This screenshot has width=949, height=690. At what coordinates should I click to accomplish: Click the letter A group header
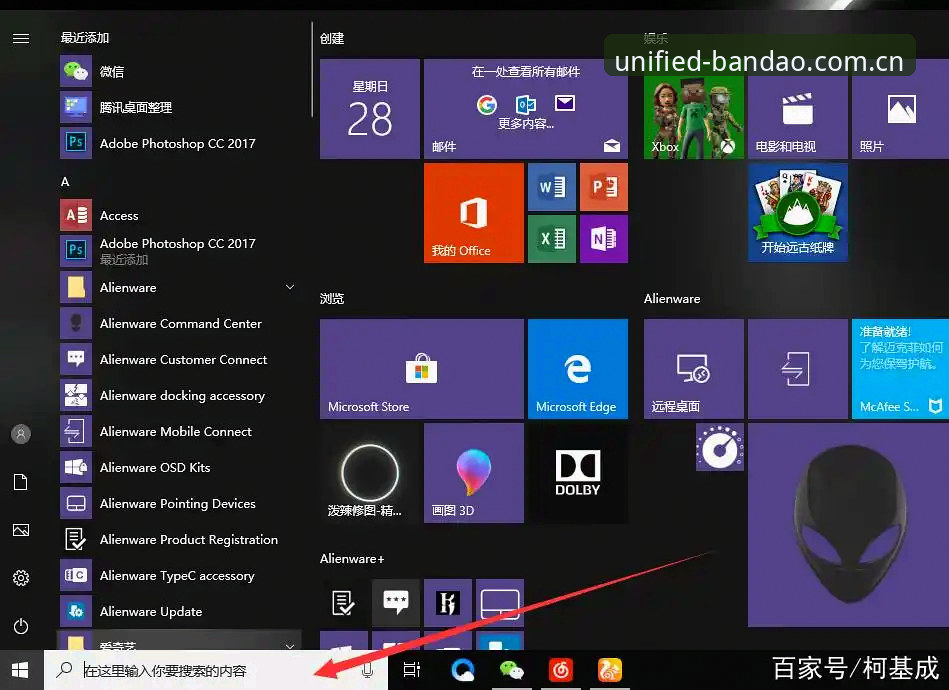click(65, 182)
